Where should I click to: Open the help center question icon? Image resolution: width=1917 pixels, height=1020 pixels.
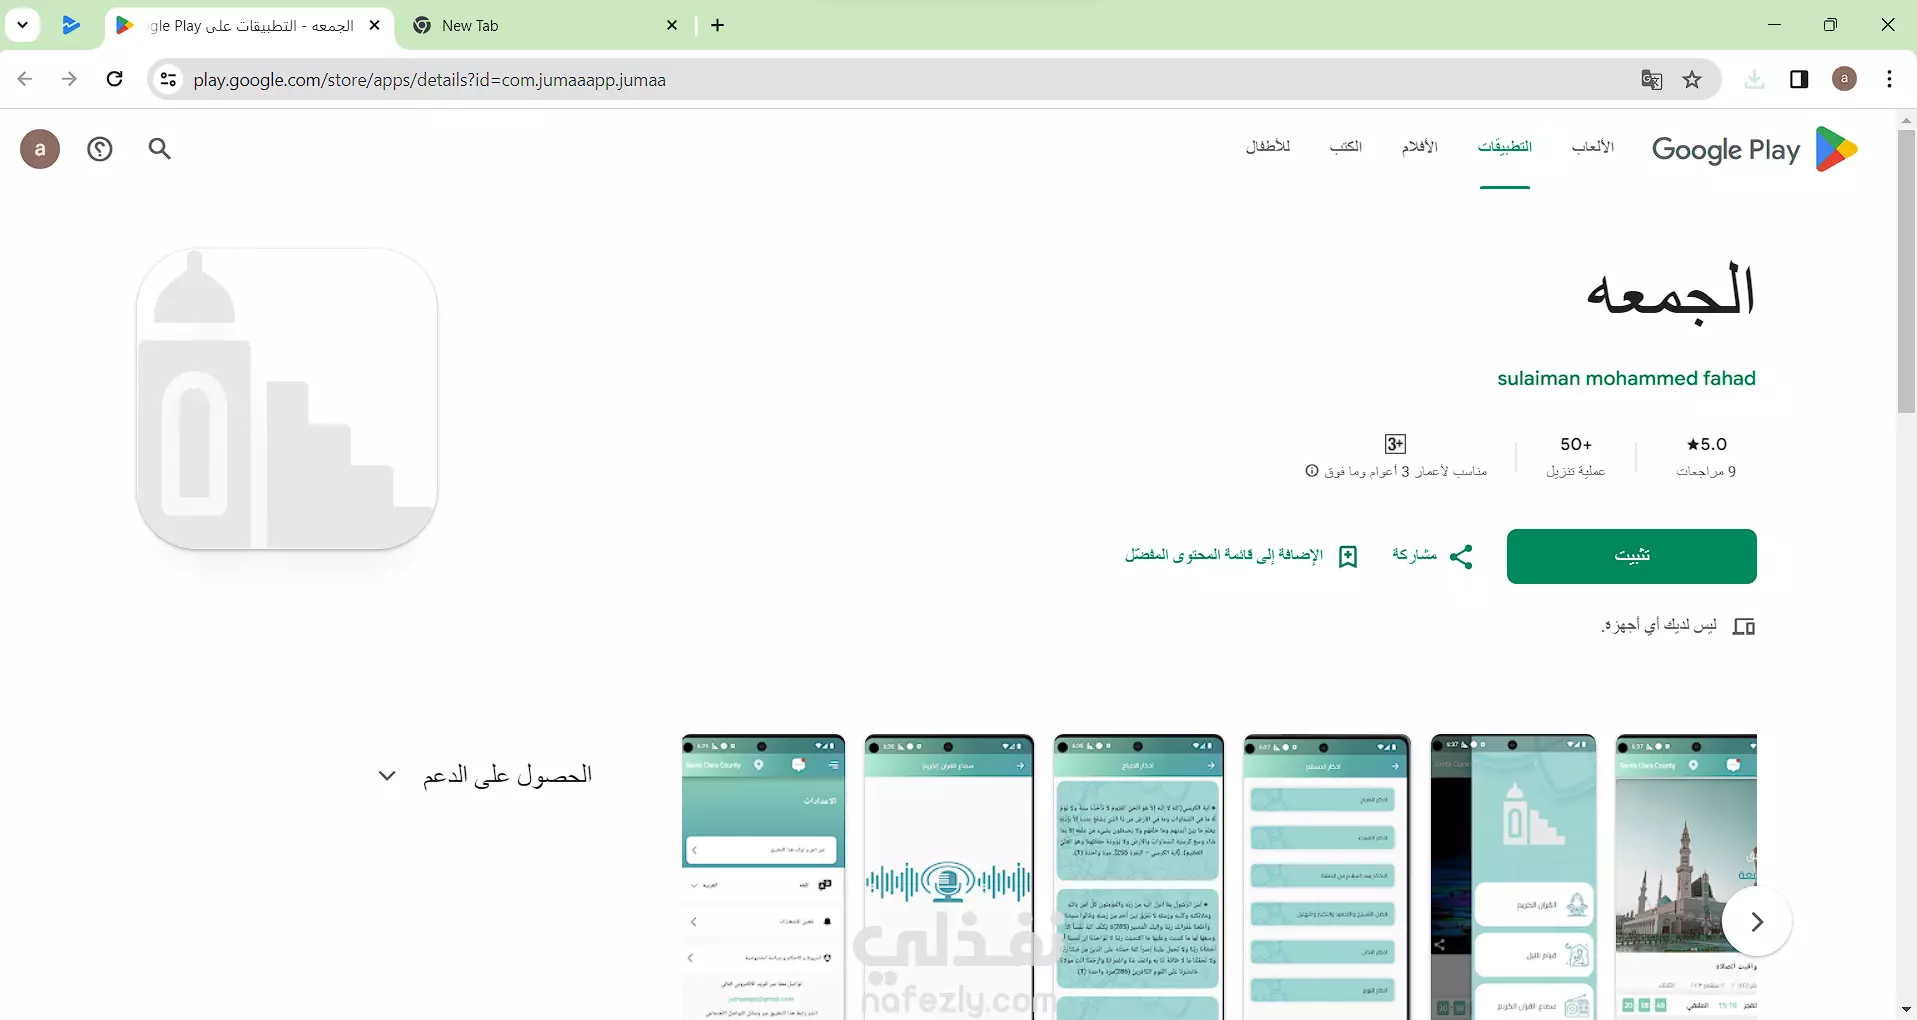pos(100,149)
